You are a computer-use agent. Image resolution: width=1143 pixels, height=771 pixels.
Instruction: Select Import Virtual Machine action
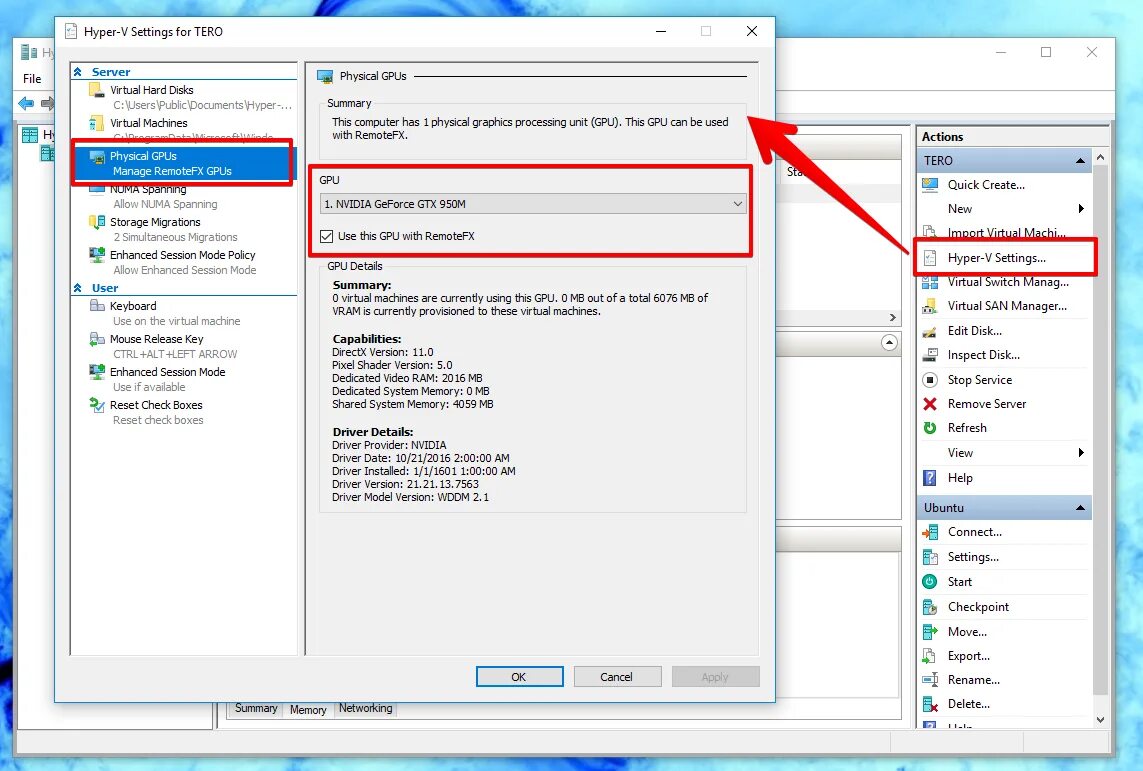click(1006, 233)
